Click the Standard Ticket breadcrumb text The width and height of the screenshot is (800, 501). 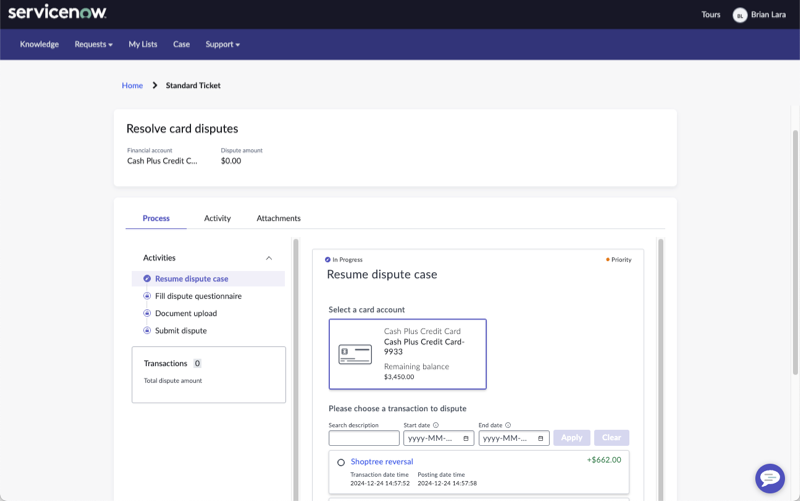(x=193, y=85)
